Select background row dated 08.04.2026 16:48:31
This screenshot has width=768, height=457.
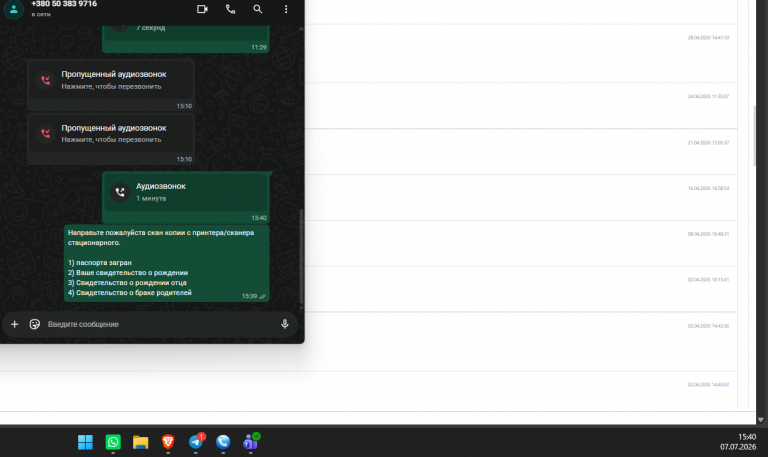(x=521, y=243)
